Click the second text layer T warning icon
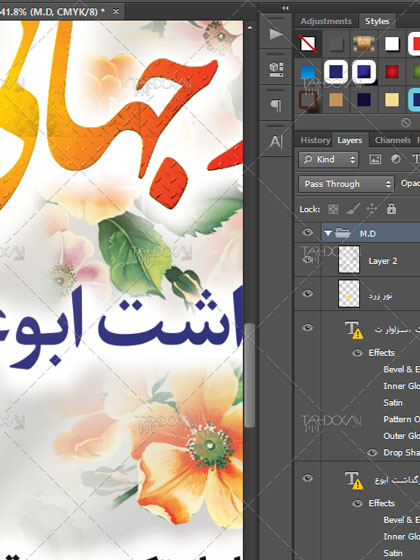This screenshot has height=560, width=420. (x=354, y=480)
